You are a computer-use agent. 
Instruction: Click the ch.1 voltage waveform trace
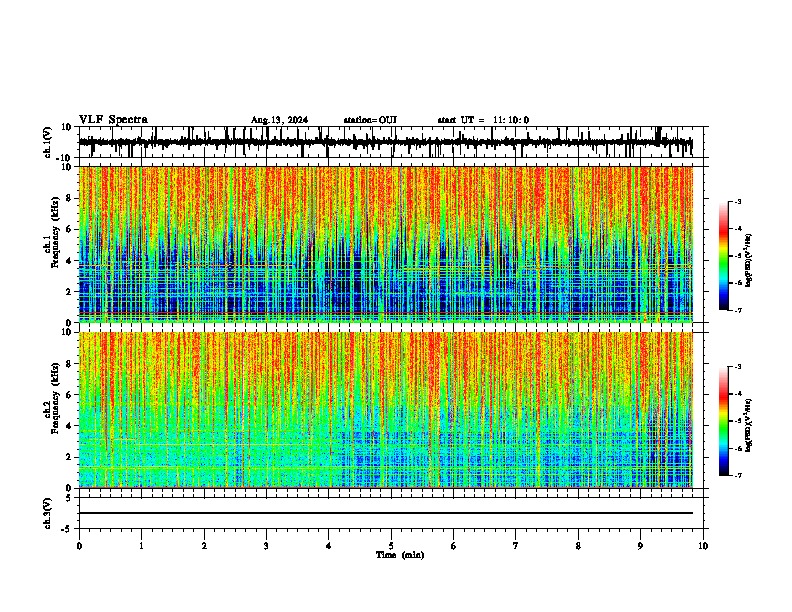pyautogui.click(x=386, y=142)
